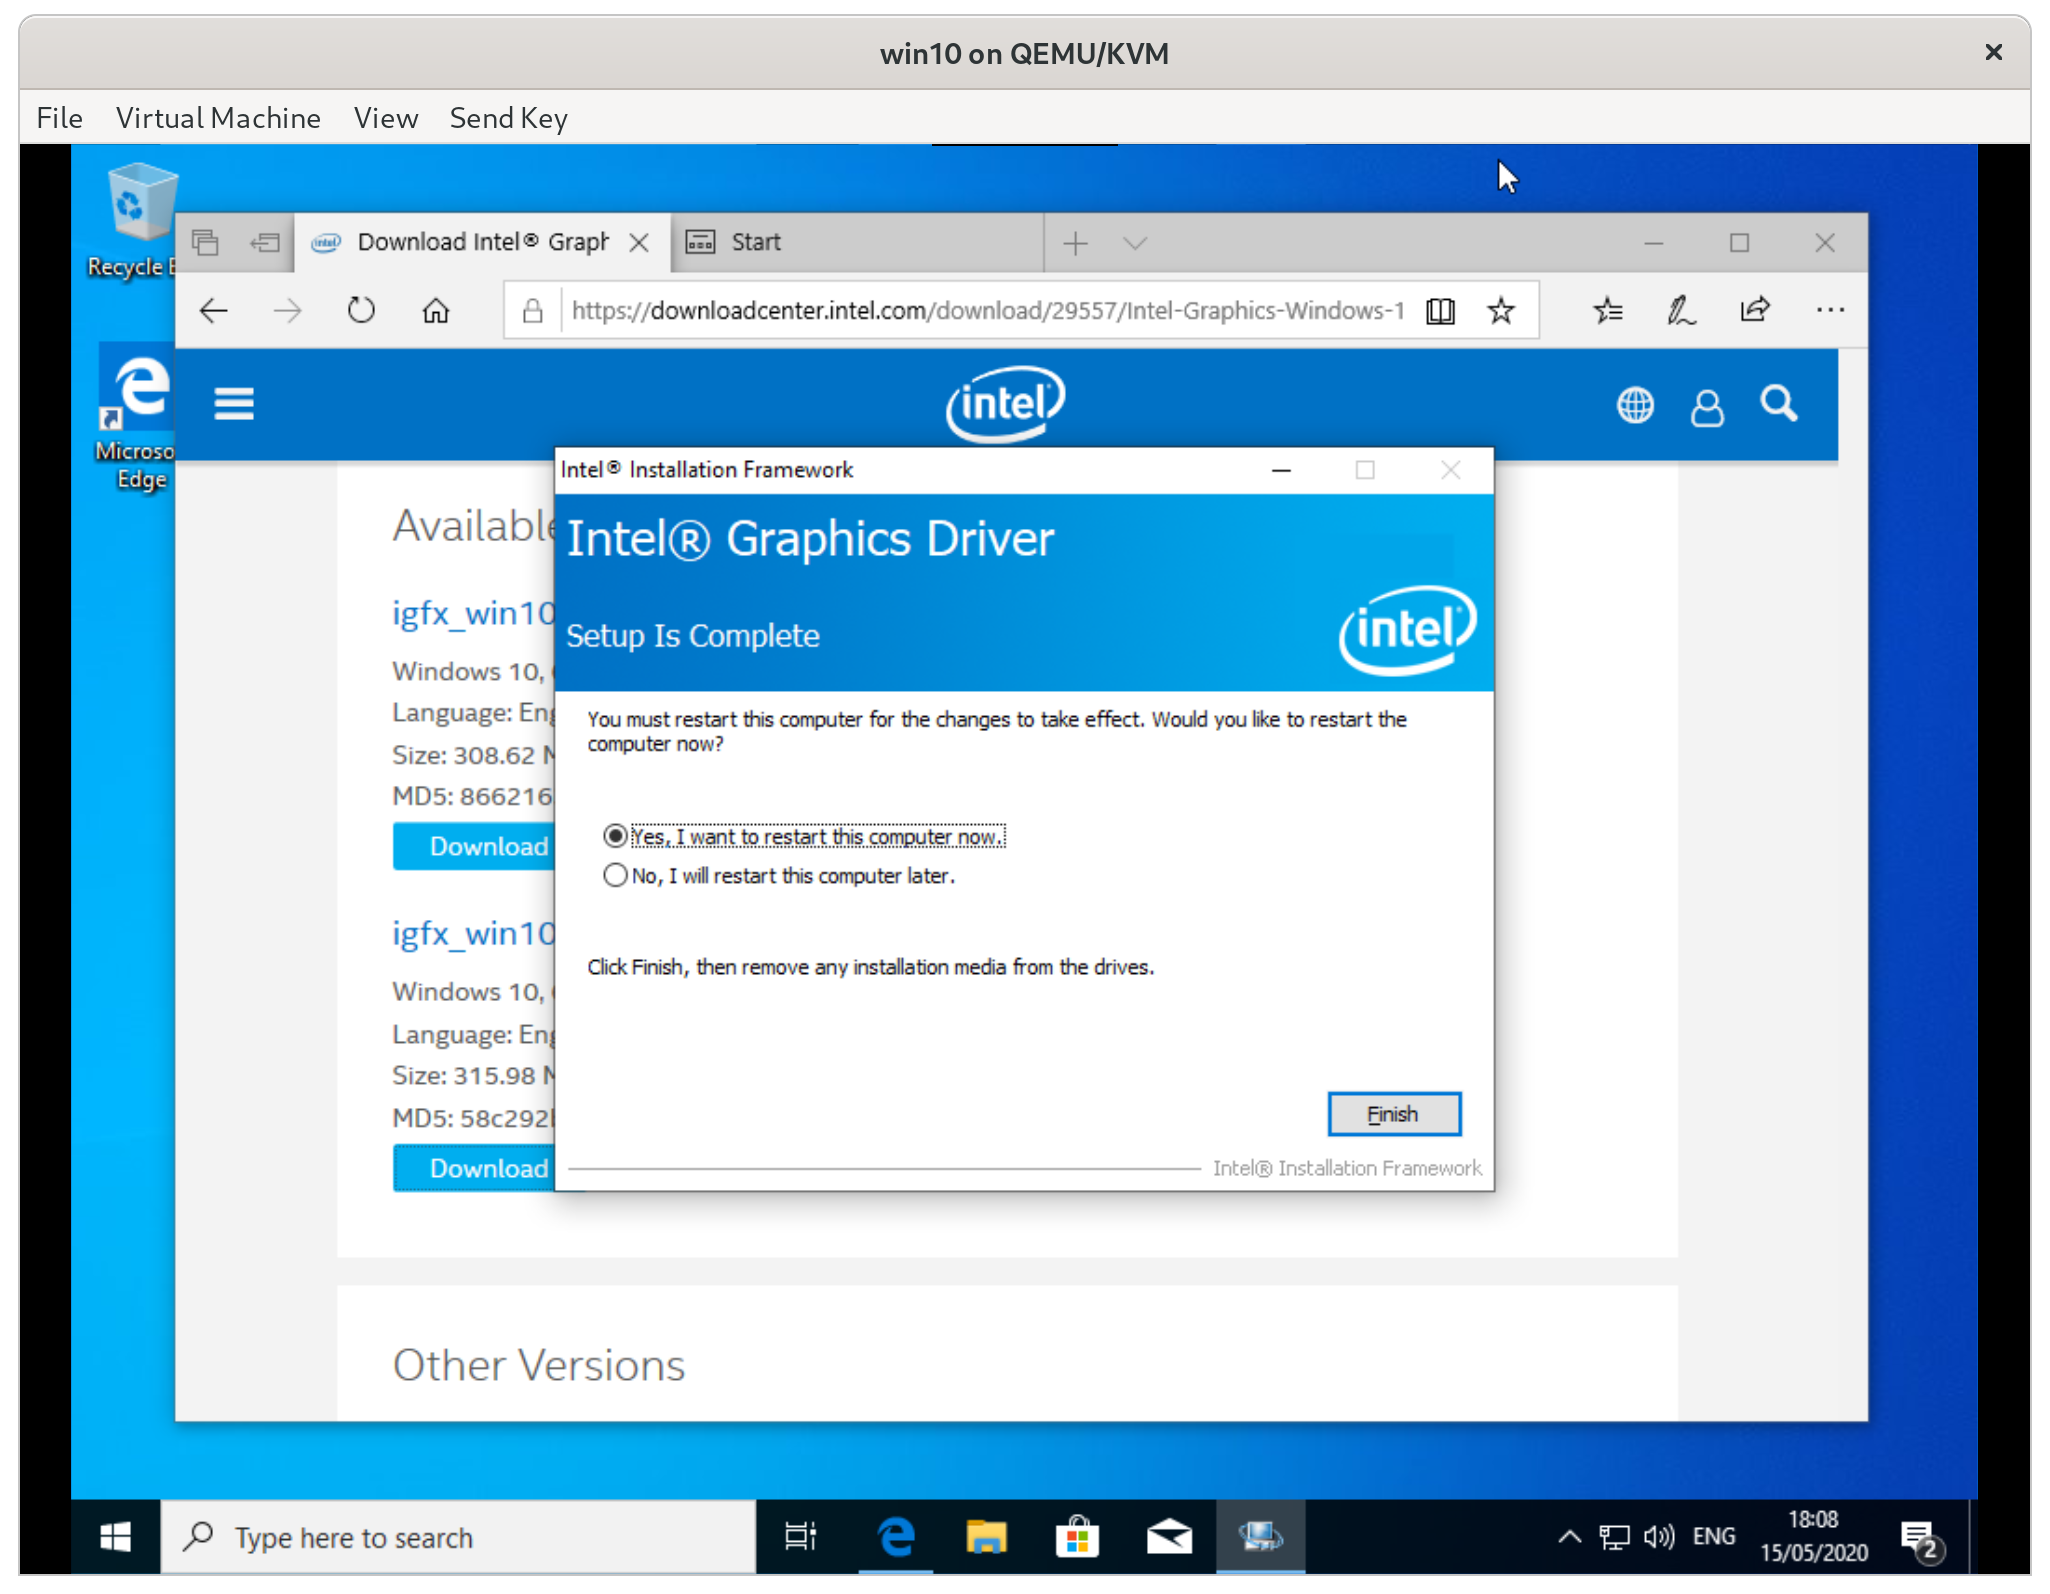Click the Finish button in the installer
Screen dimensions: 2050x1594
pyautogui.click(x=1394, y=1114)
